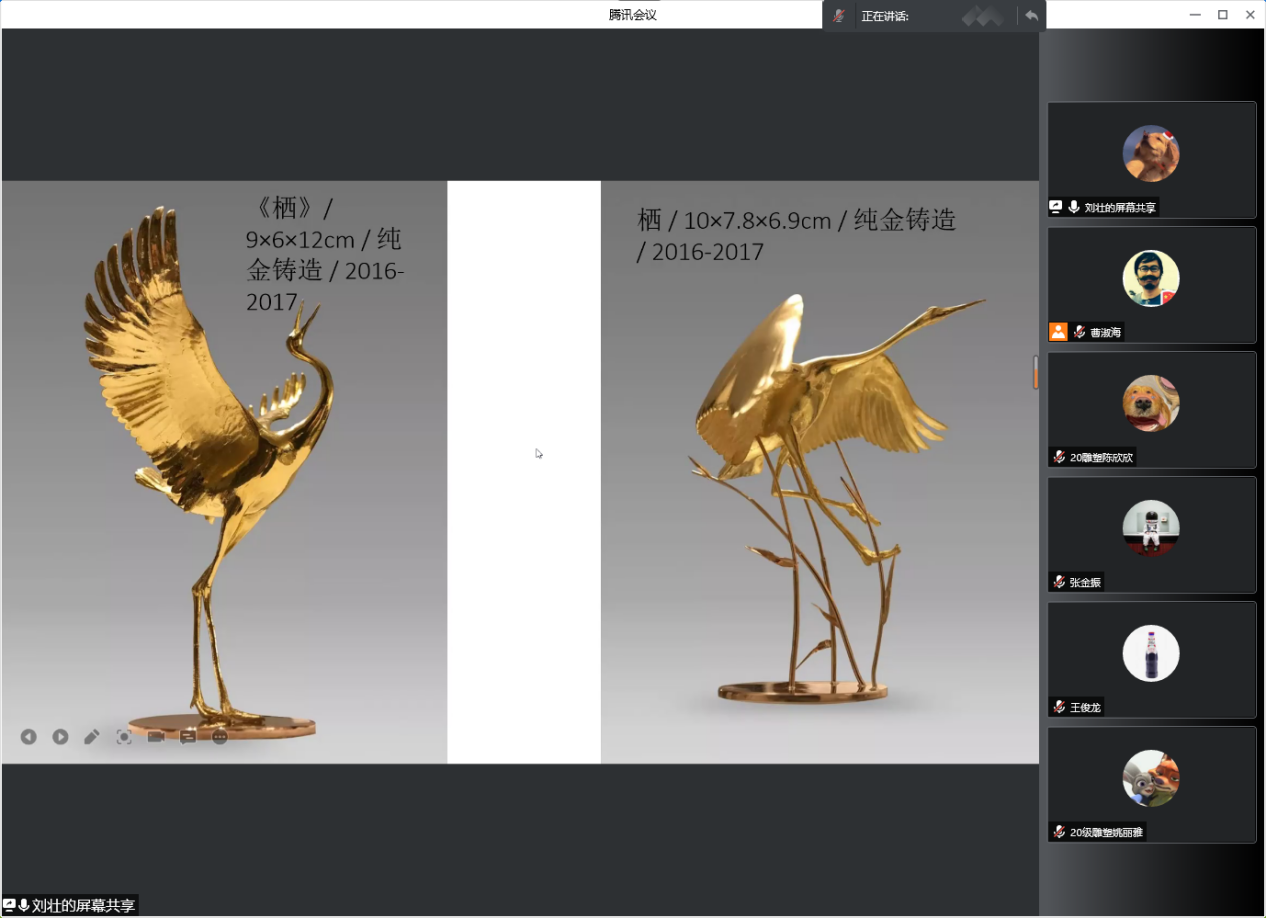This screenshot has height=918, width=1266.
Task: Click the orange panel divider handle
Action: [x=1036, y=372]
